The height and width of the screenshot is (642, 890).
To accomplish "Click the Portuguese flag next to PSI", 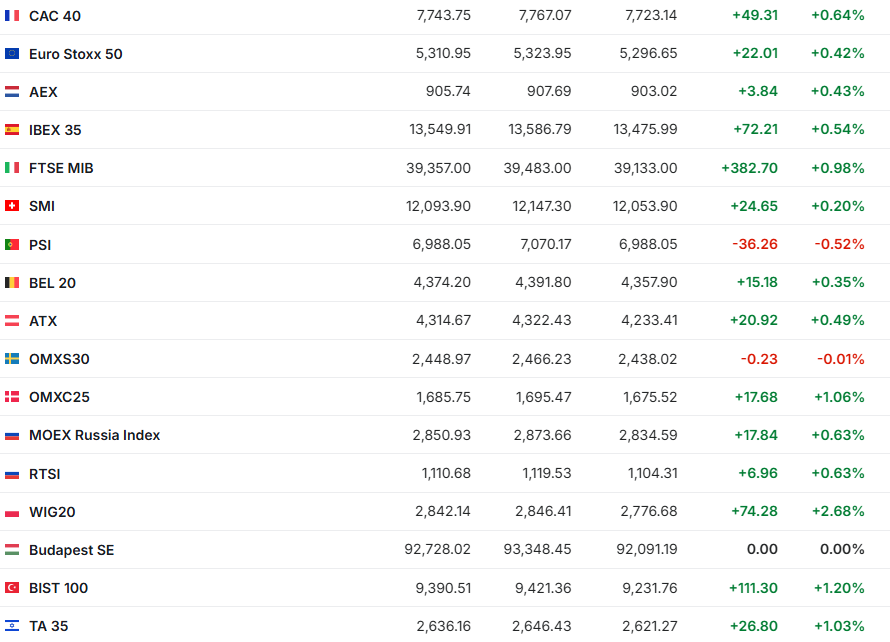I will point(12,244).
